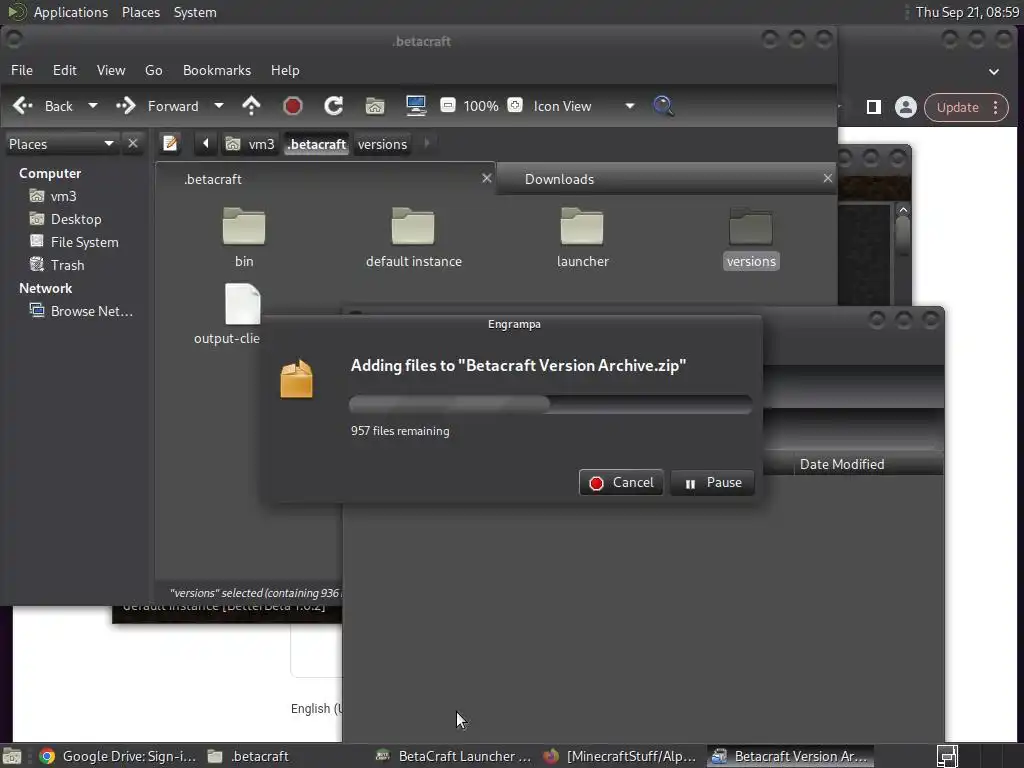Open the clock showing Thu Sep 21
The image size is (1024, 768).
click(x=967, y=12)
